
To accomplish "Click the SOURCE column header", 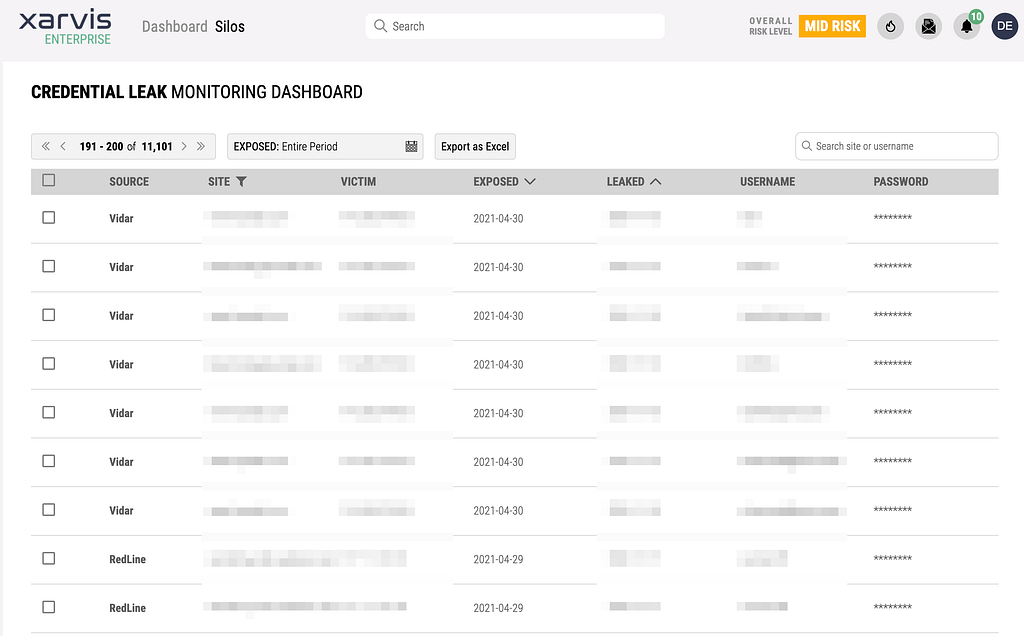I will tap(129, 182).
